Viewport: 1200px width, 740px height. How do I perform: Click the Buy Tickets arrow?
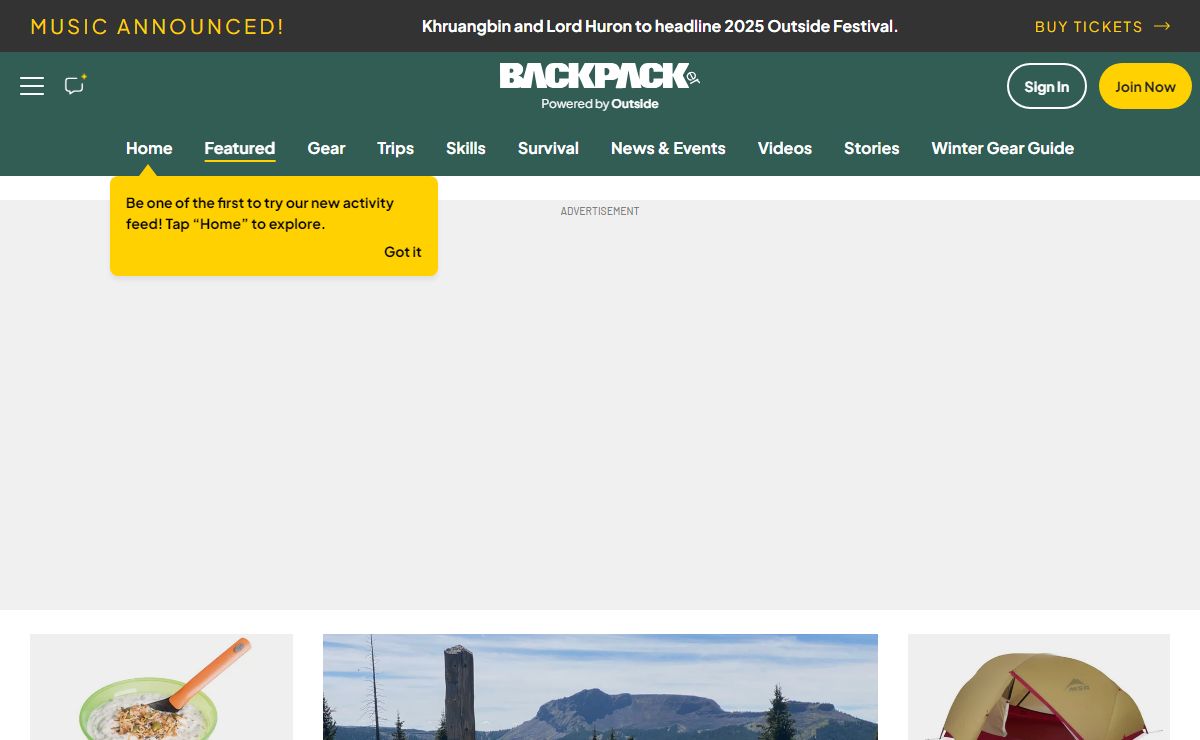click(1161, 26)
